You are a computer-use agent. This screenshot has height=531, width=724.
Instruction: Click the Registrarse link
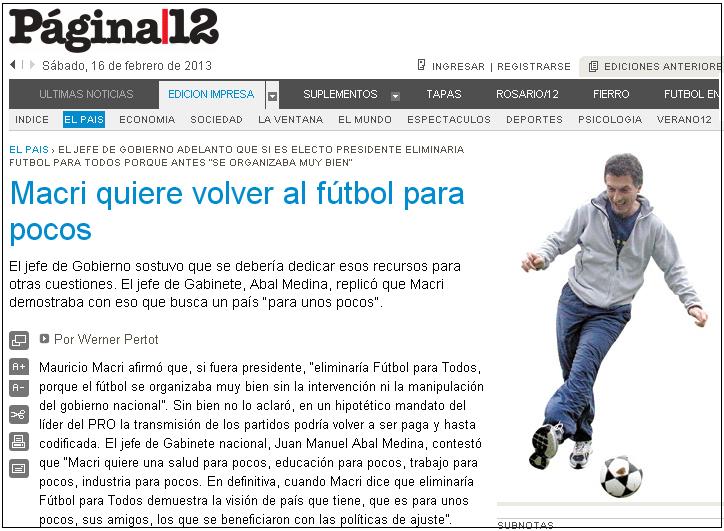tap(534, 66)
